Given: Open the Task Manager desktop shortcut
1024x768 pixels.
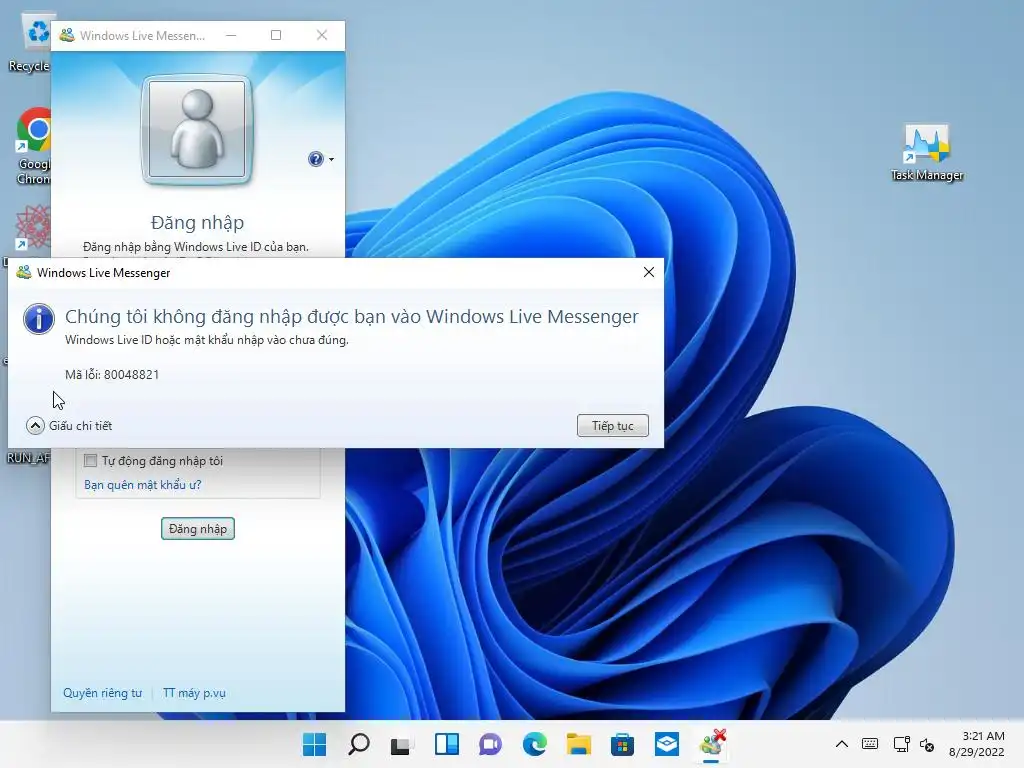Looking at the screenshot, I should tap(927, 152).
